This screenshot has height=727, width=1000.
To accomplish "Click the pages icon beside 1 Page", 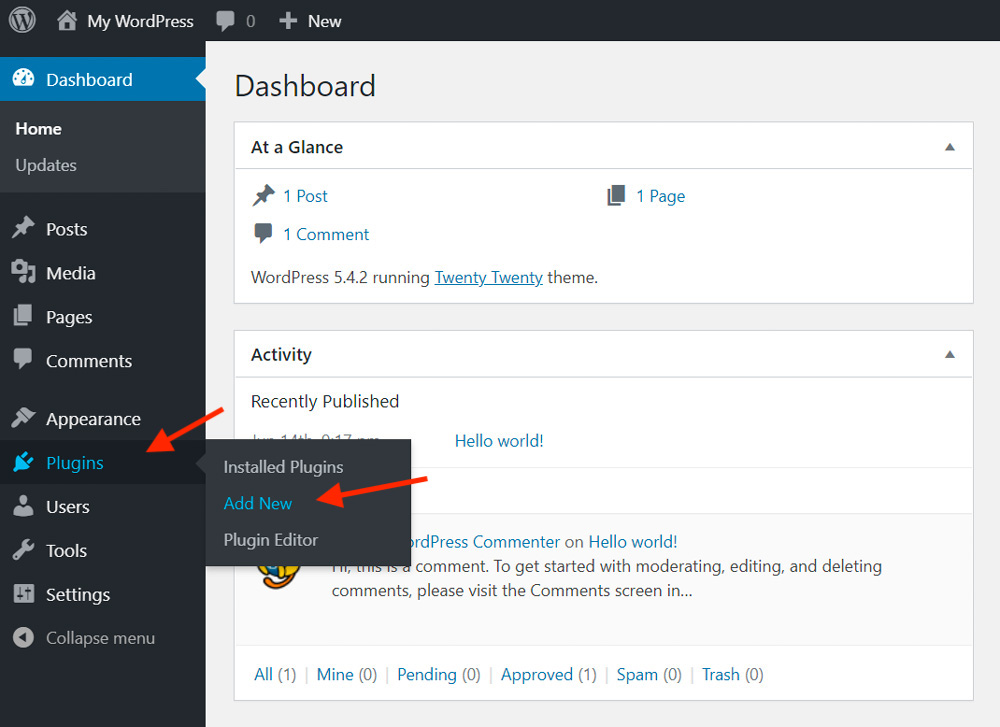I will point(616,195).
